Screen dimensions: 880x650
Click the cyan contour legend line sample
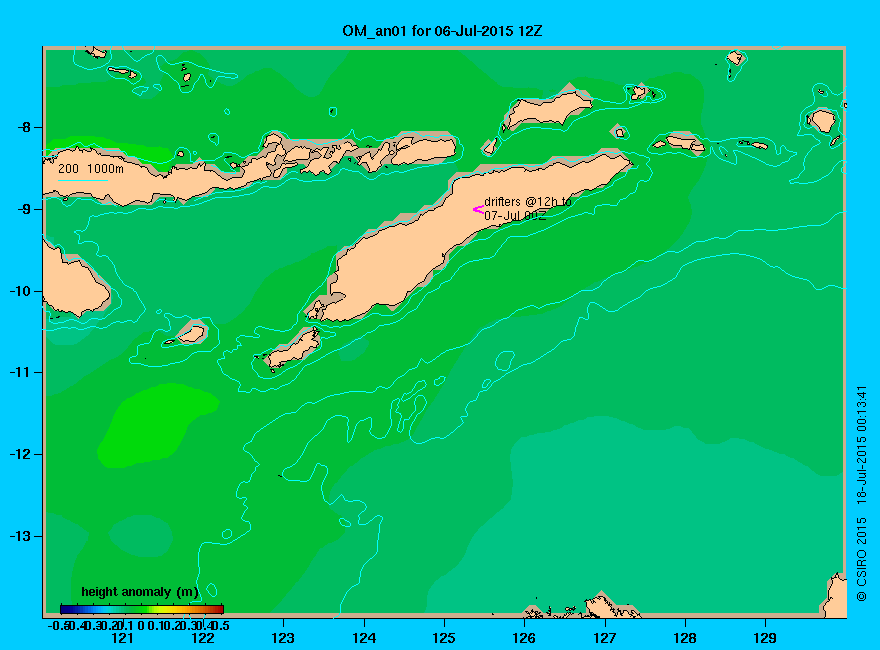pyautogui.click(x=82, y=180)
